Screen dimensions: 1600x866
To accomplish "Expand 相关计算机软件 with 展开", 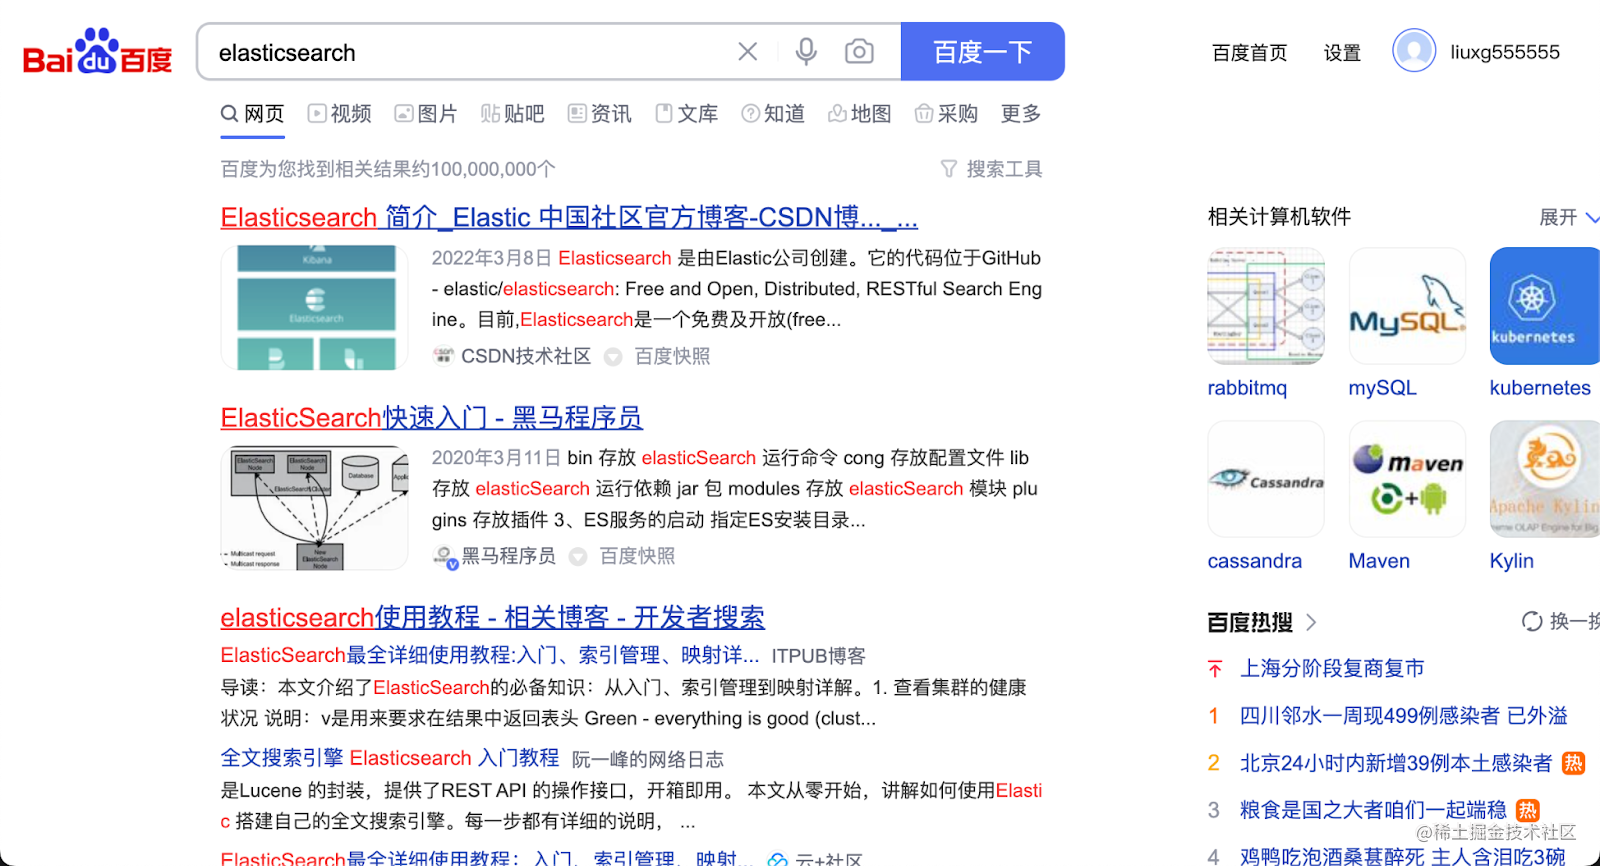I will point(1569,217).
